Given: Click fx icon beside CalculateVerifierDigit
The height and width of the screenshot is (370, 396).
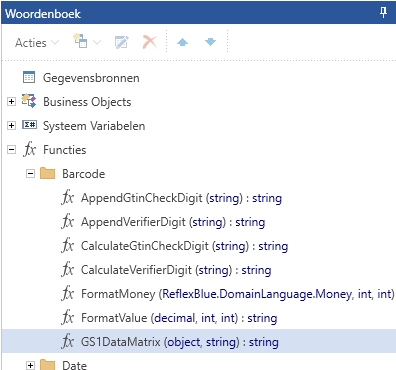Looking at the screenshot, I should click(68, 269).
